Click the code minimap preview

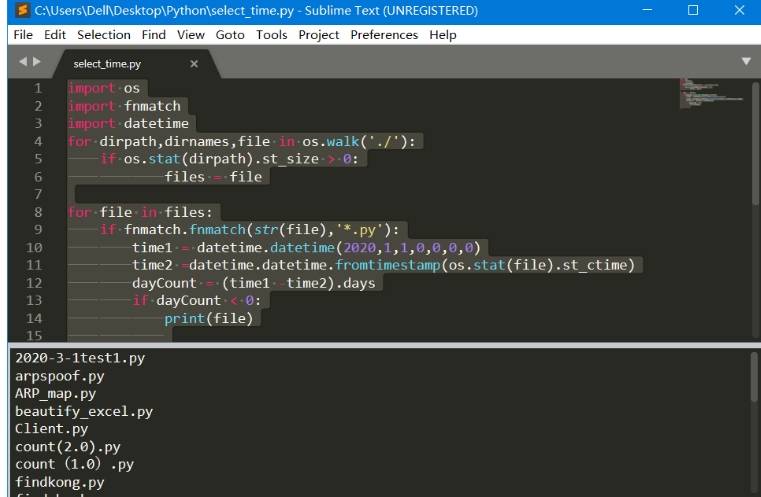[712, 93]
